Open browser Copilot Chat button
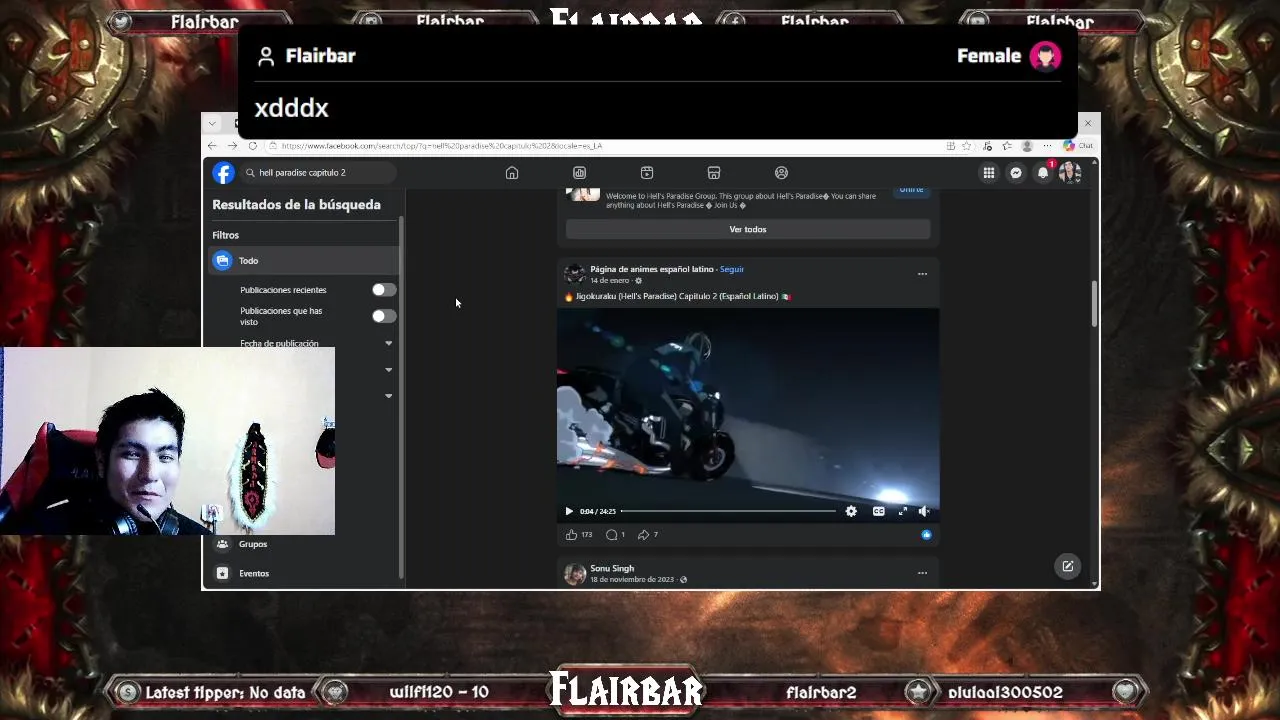Screen dimensions: 1280x720 click(x=1078, y=146)
